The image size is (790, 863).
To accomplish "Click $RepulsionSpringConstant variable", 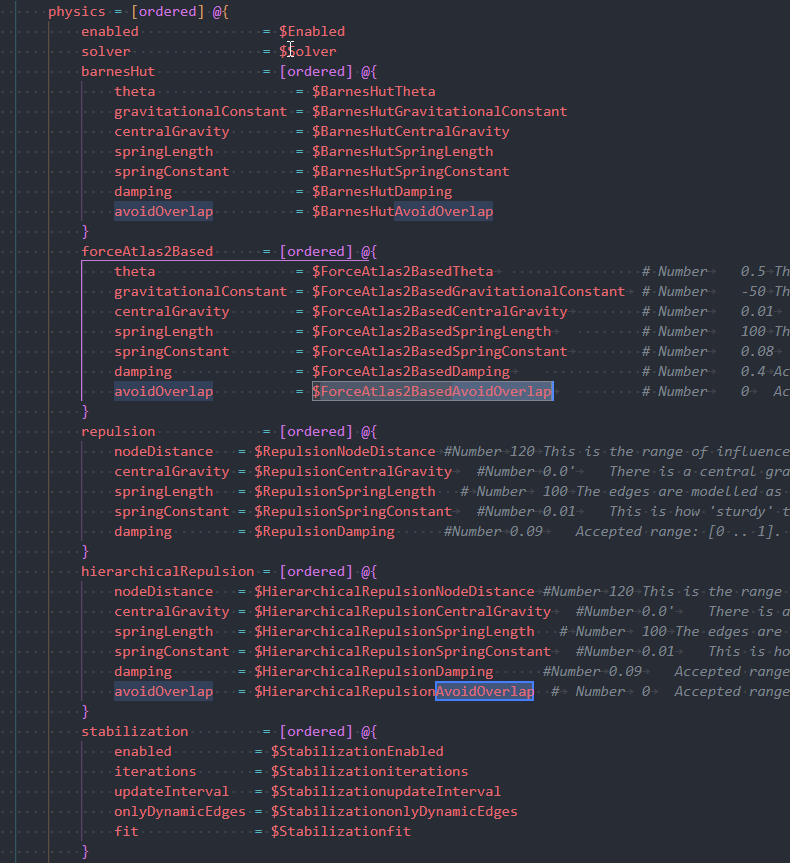I will tap(353, 511).
